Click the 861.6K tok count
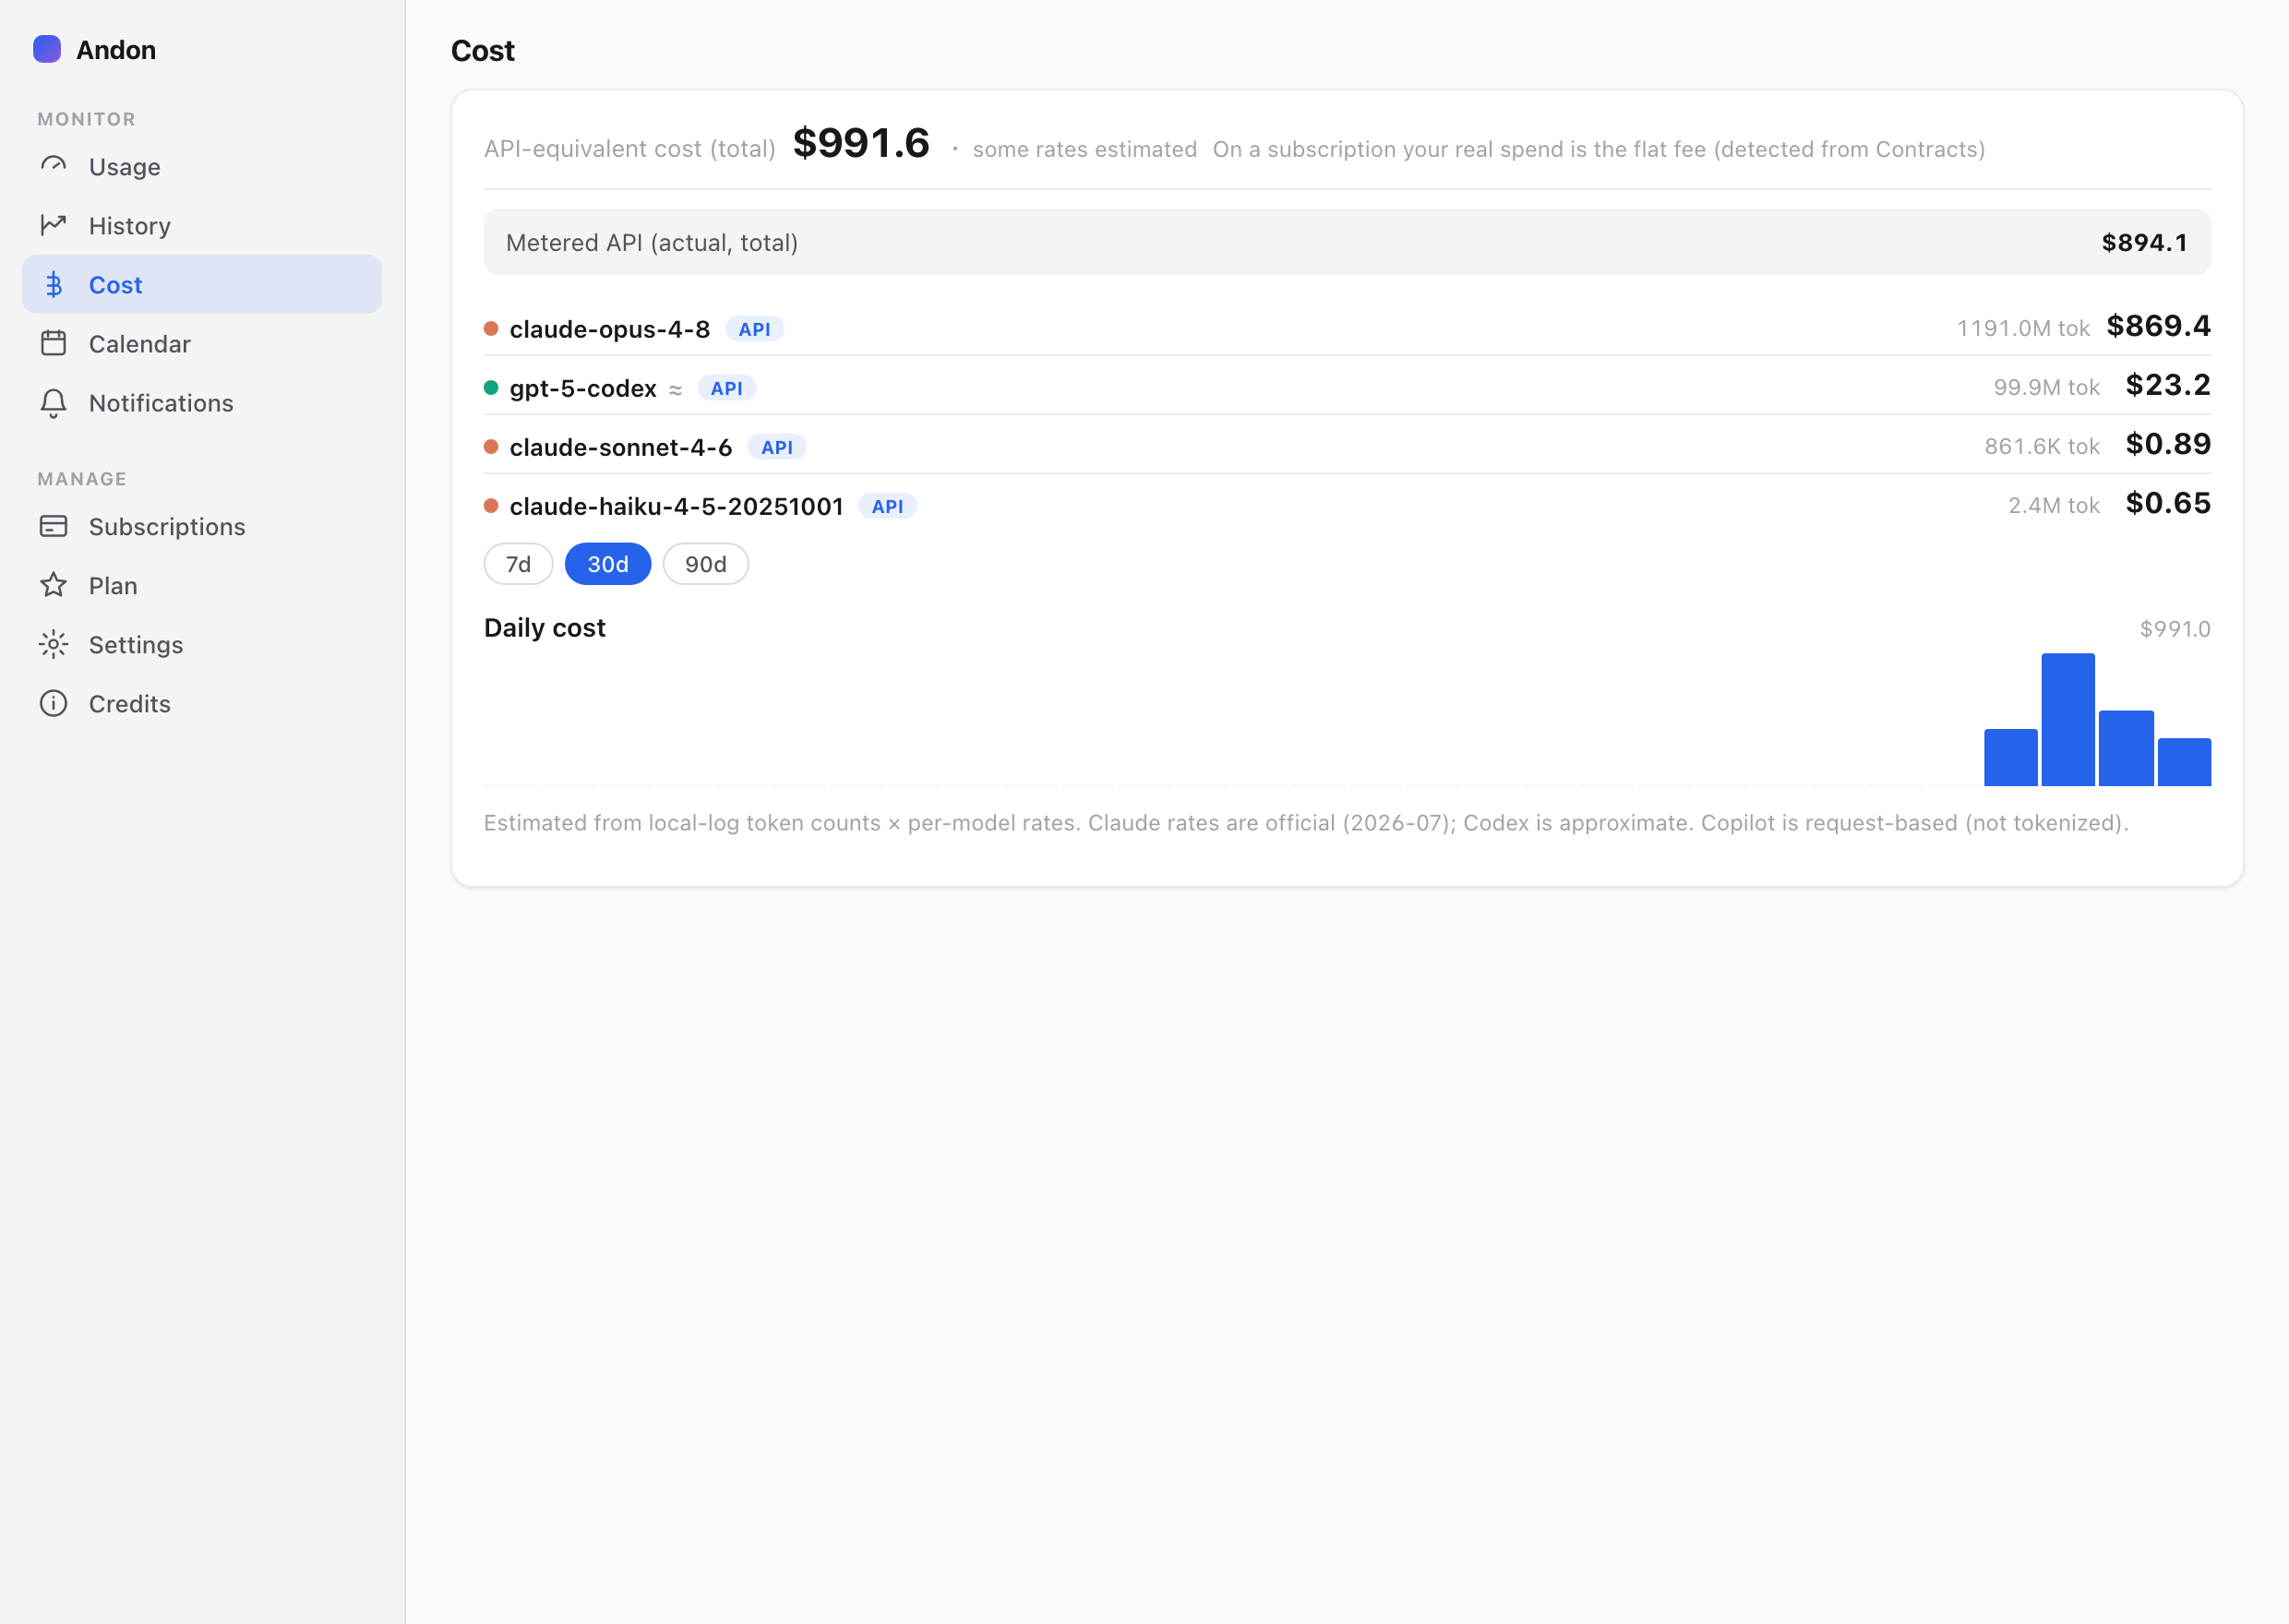This screenshot has height=1624, width=2289. coord(2041,446)
